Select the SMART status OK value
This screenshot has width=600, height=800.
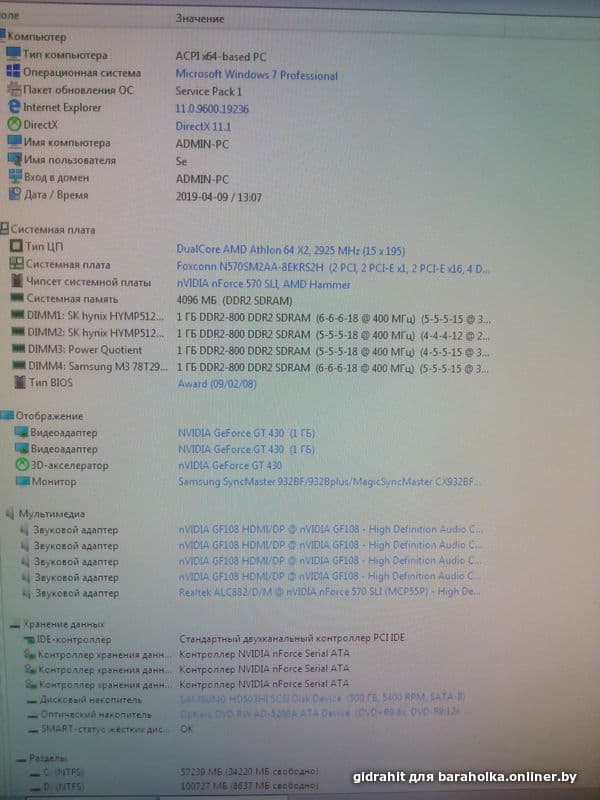pyautogui.click(x=186, y=729)
